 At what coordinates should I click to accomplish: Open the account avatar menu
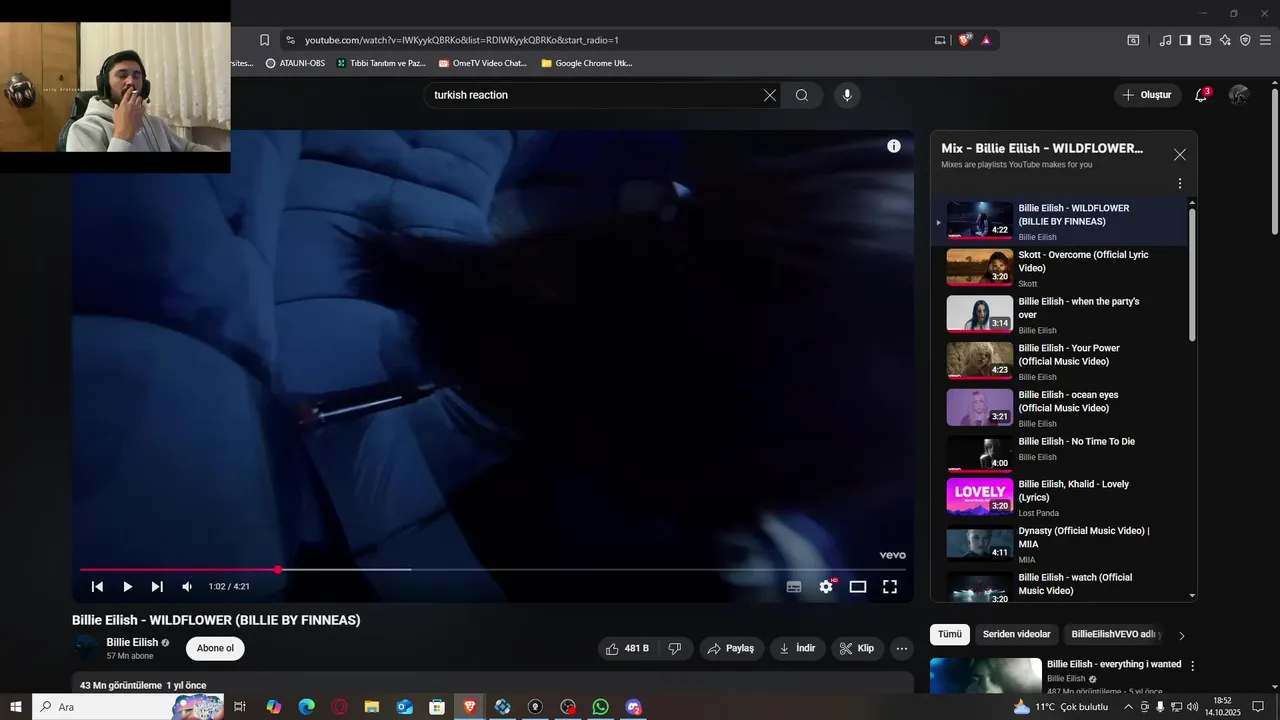(x=1239, y=95)
